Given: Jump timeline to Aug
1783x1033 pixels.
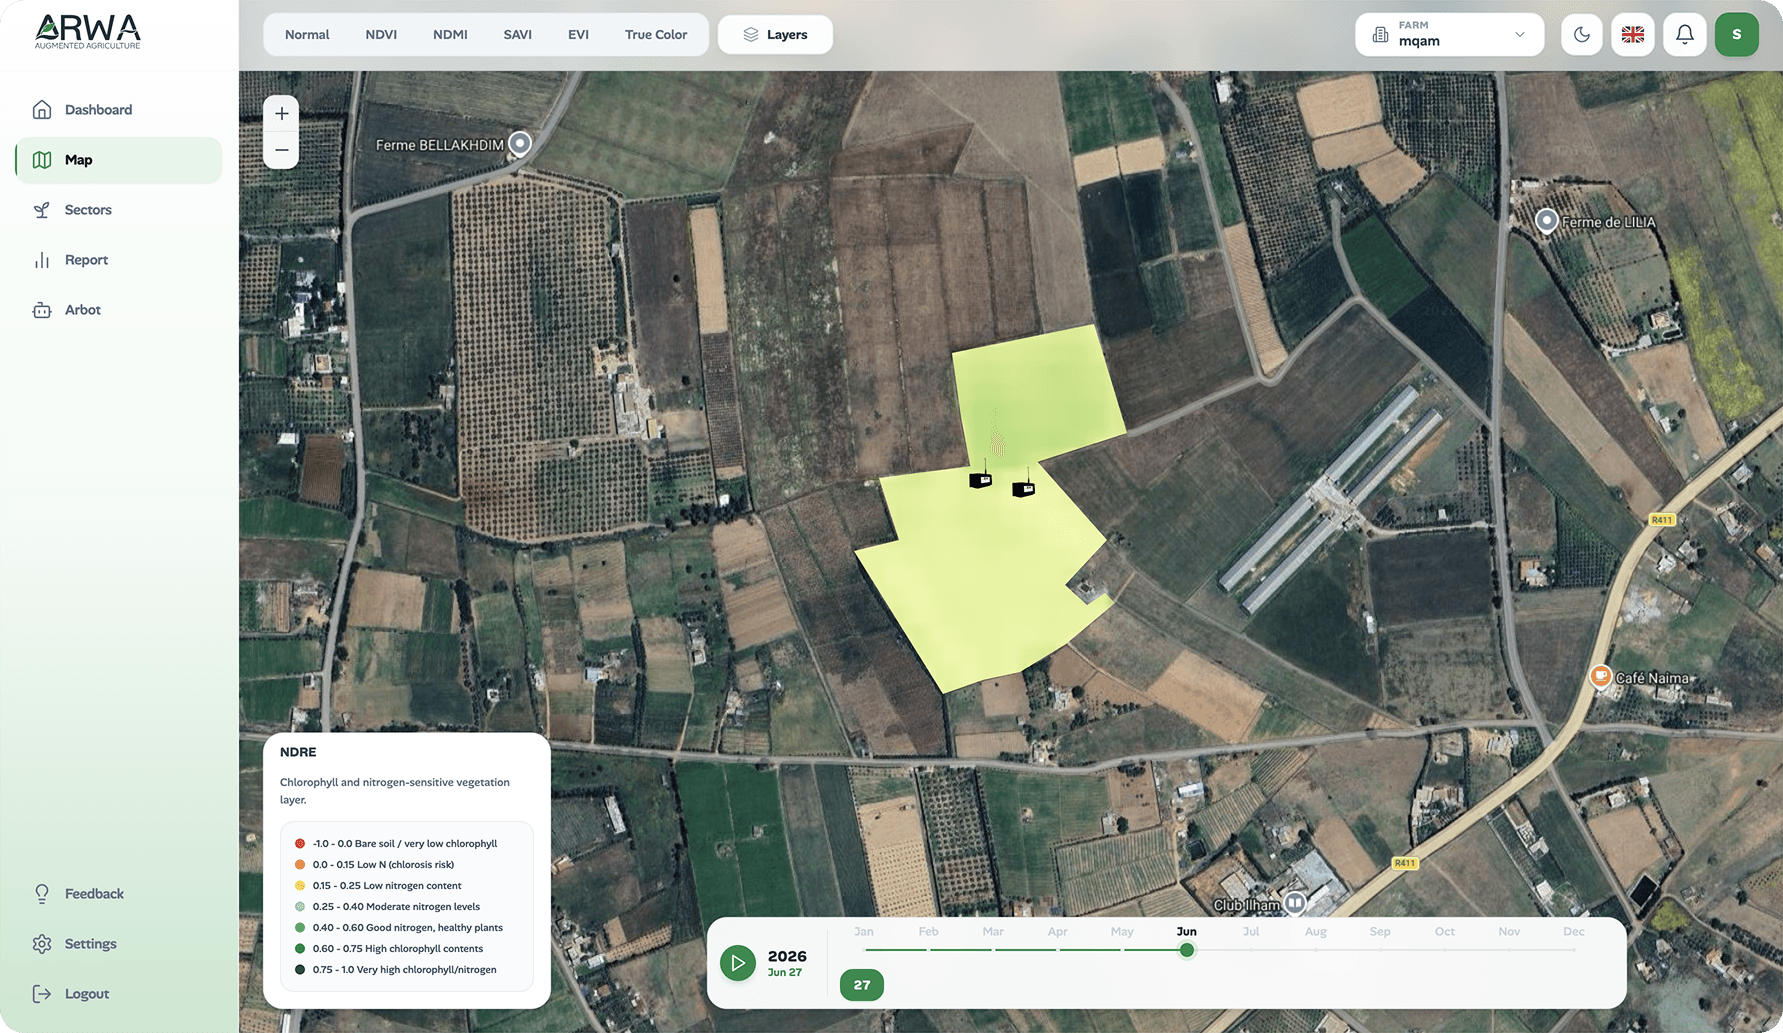Looking at the screenshot, I should tap(1316, 932).
